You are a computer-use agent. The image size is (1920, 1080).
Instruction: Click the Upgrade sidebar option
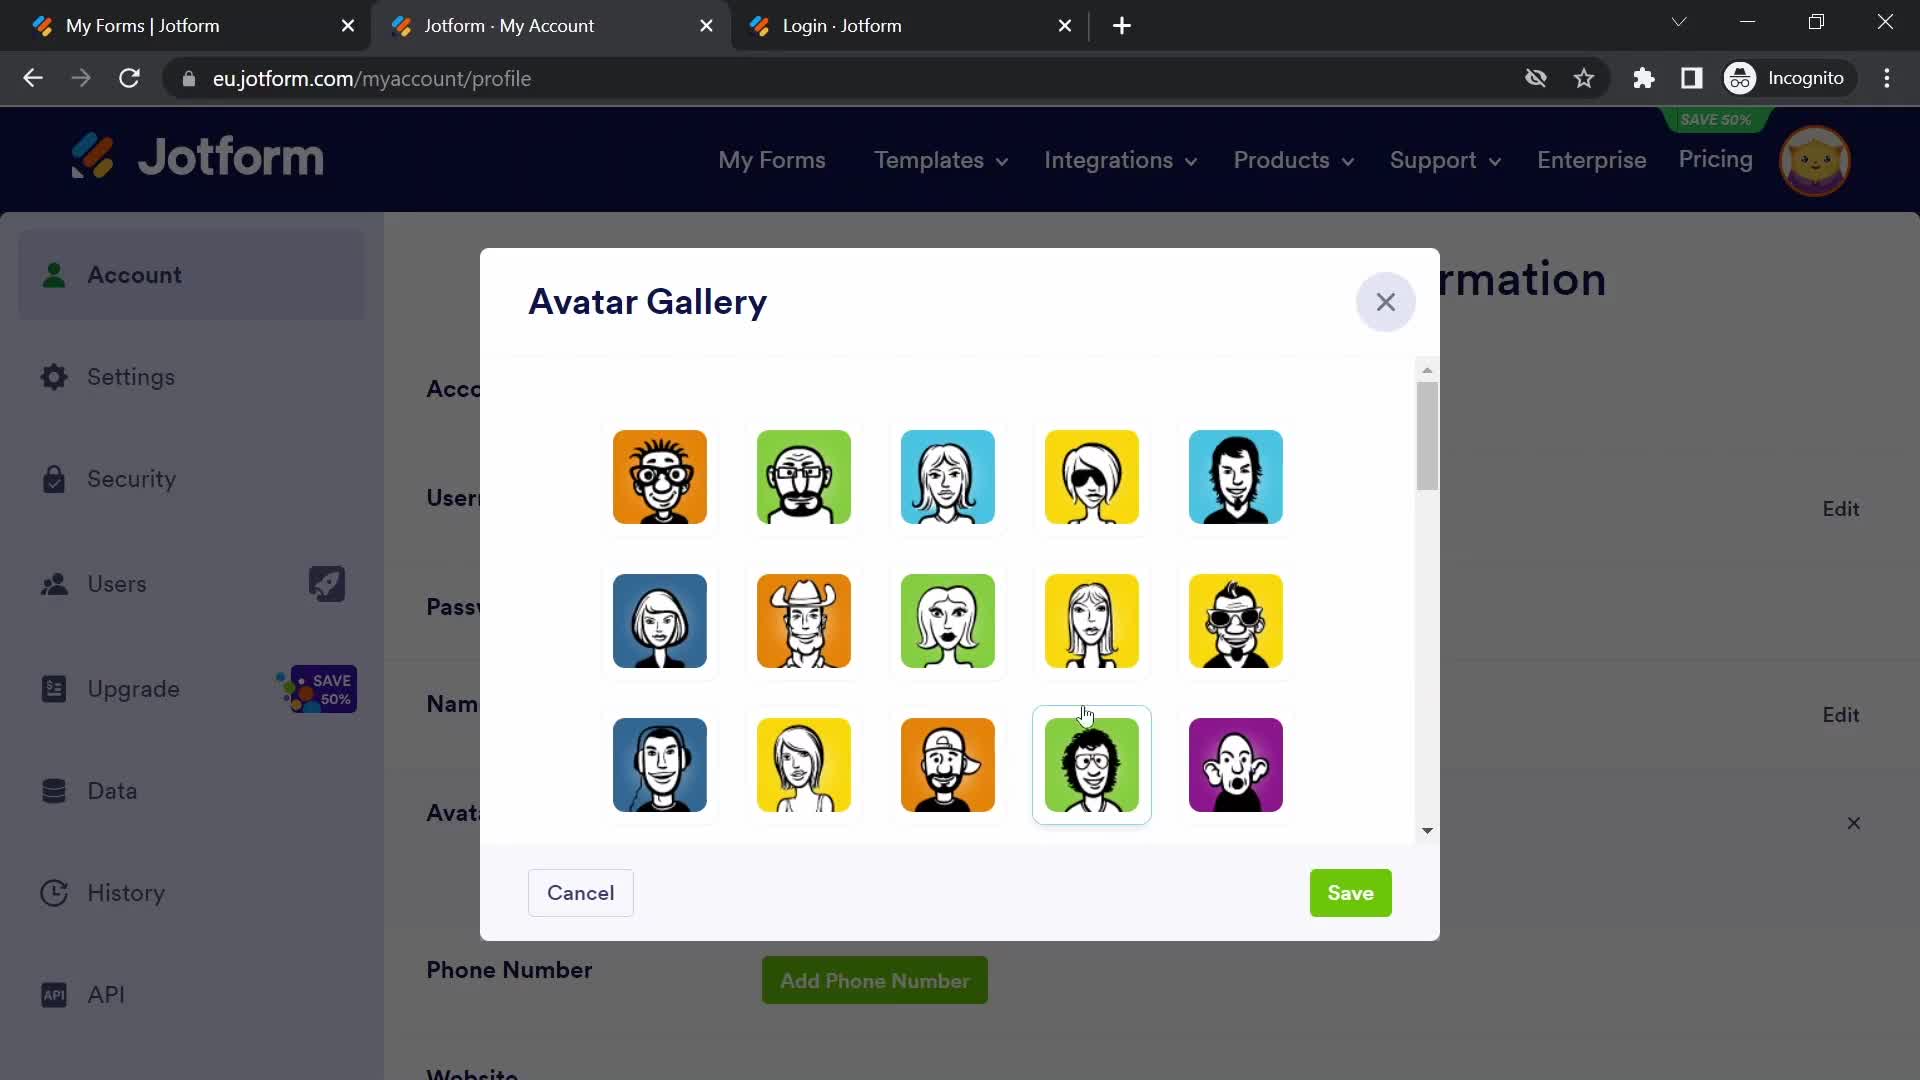tap(132, 687)
